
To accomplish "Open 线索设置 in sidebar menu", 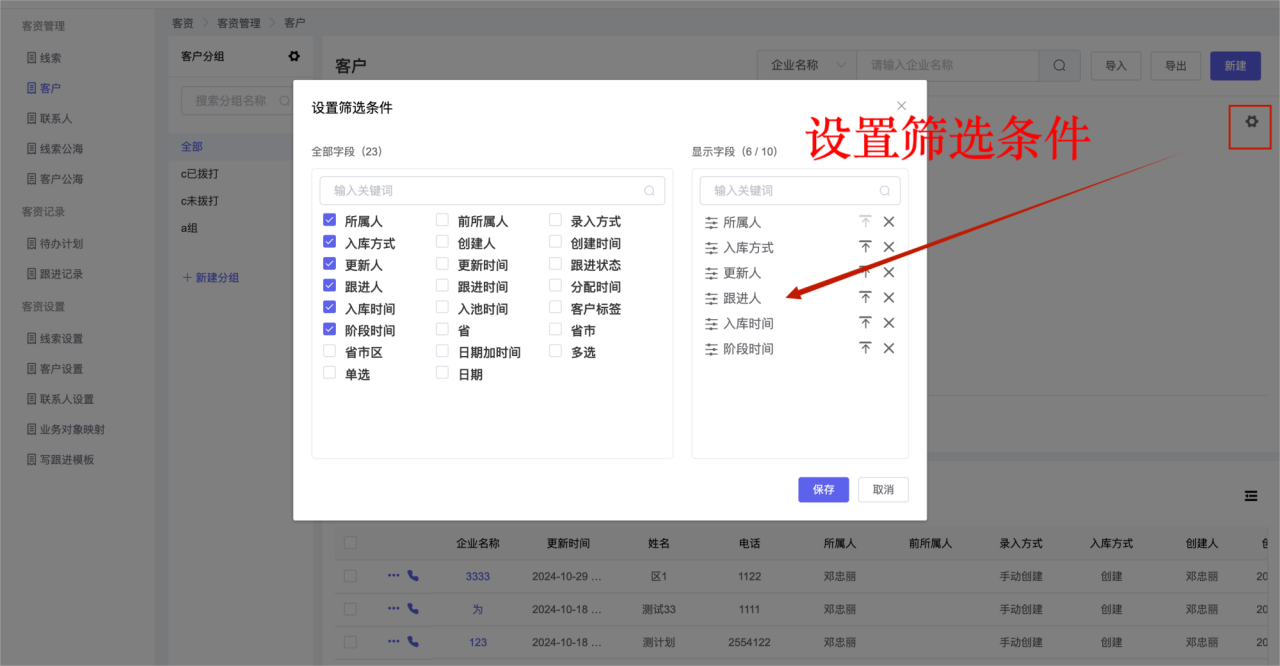I will coord(54,339).
